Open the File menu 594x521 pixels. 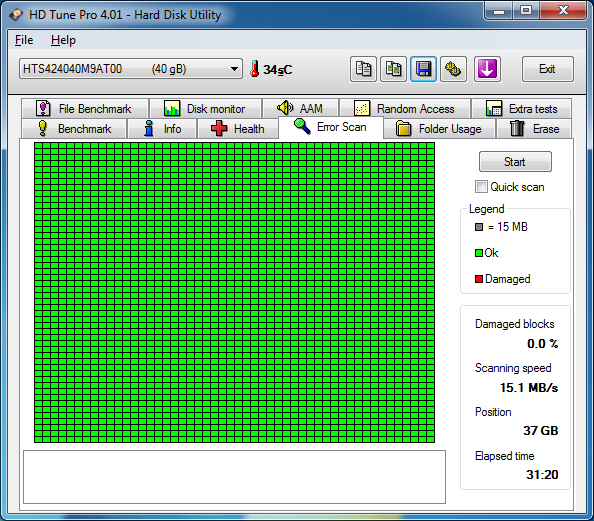pos(24,40)
